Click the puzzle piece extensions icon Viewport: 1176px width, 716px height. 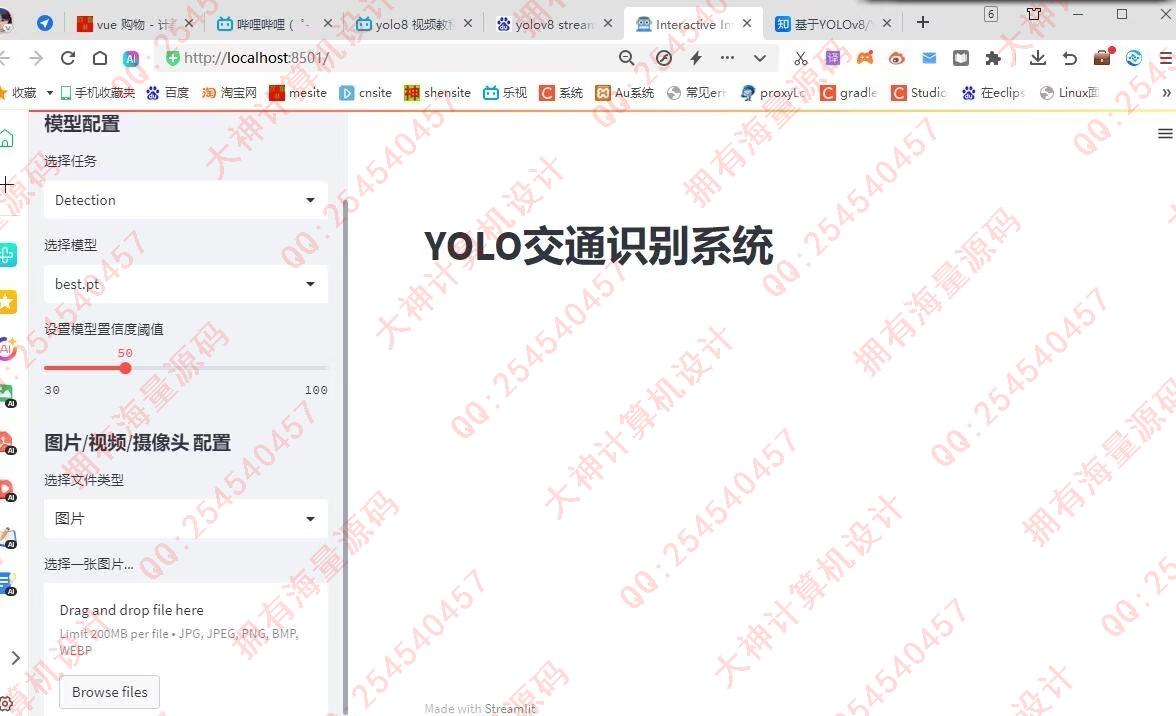pos(993,58)
